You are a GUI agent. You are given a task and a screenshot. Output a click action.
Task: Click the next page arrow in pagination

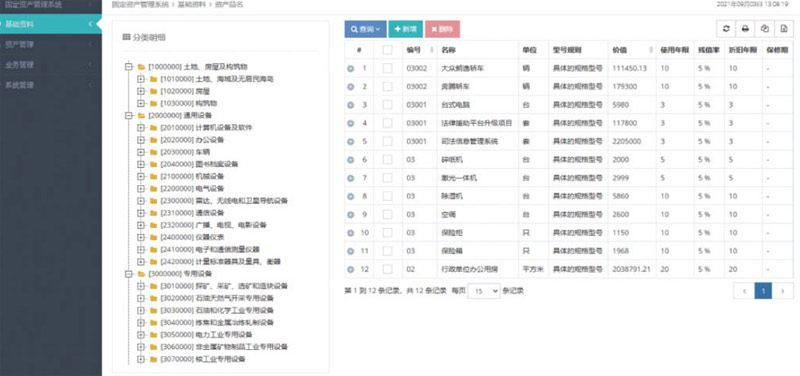tap(783, 291)
